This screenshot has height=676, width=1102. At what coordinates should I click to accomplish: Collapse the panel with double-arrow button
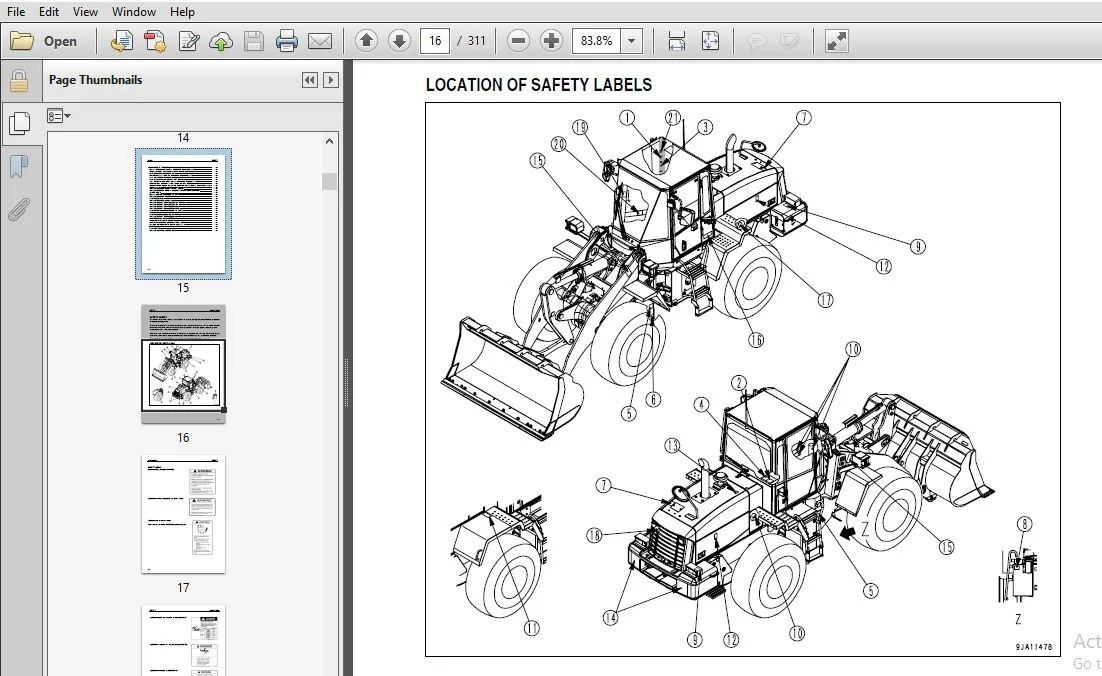click(x=309, y=80)
